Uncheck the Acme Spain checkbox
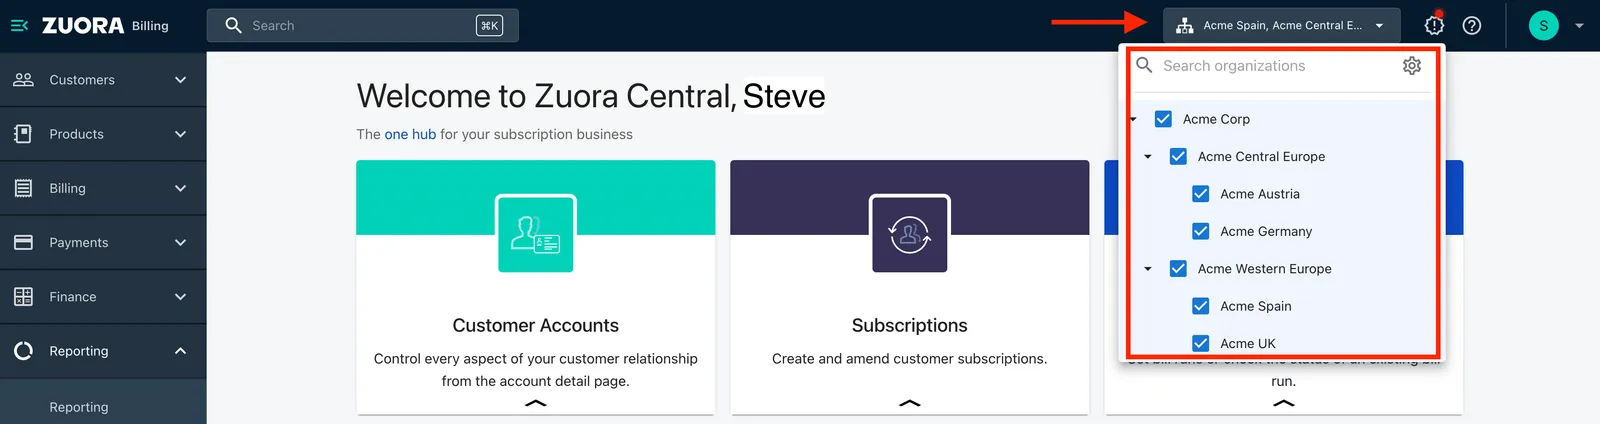The image size is (1600, 424). click(x=1201, y=306)
